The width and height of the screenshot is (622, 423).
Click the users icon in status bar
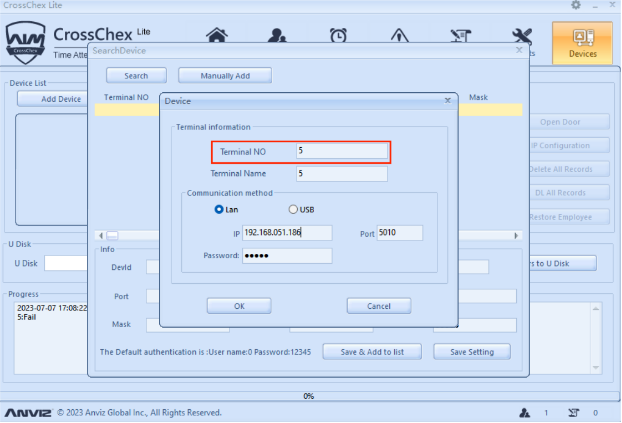[523, 412]
